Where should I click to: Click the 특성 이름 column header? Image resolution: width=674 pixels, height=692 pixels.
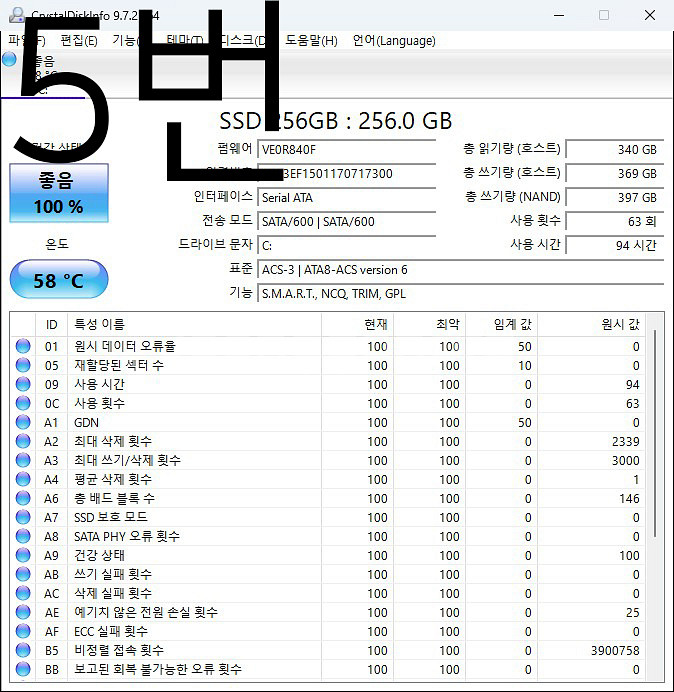click(x=194, y=324)
